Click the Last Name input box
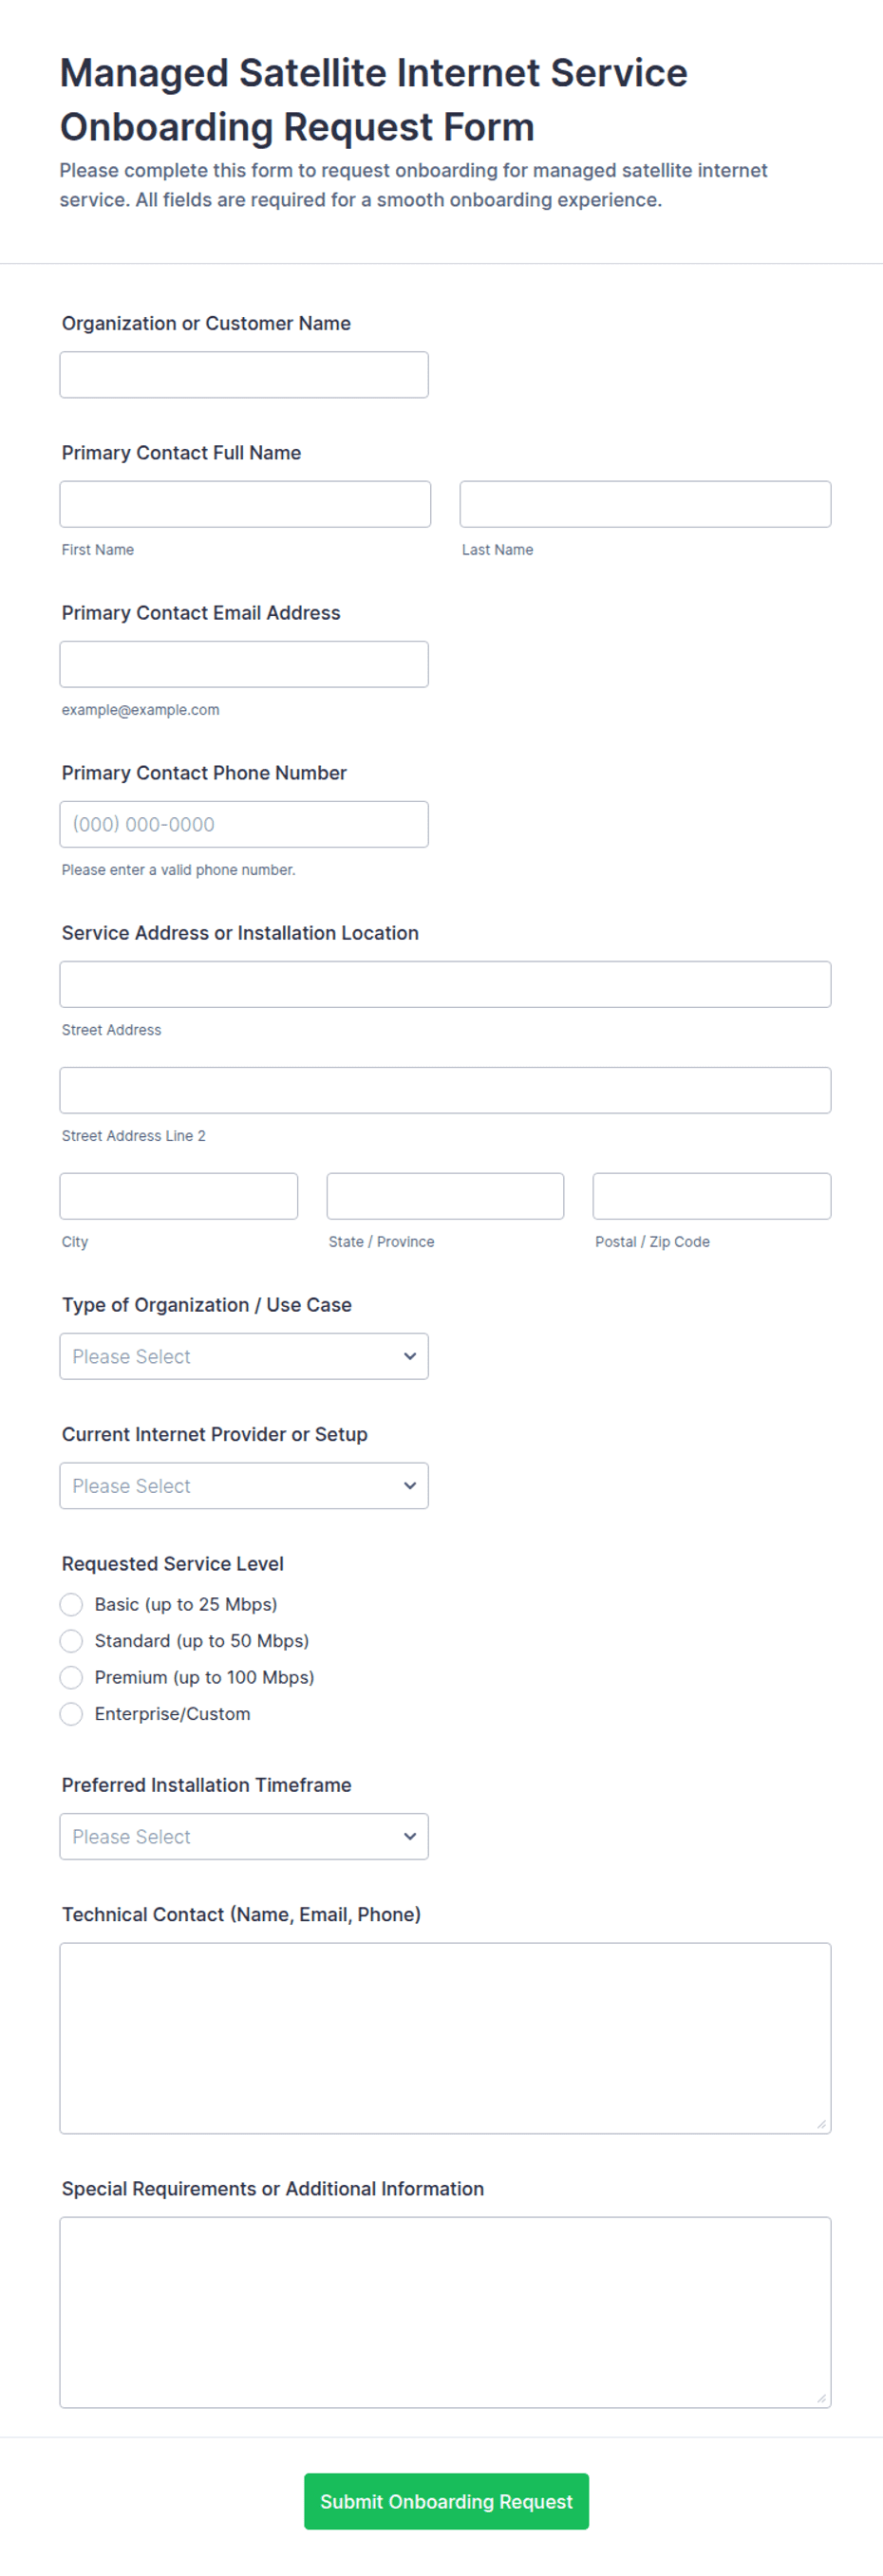This screenshot has height=2576, width=883. pos(645,504)
